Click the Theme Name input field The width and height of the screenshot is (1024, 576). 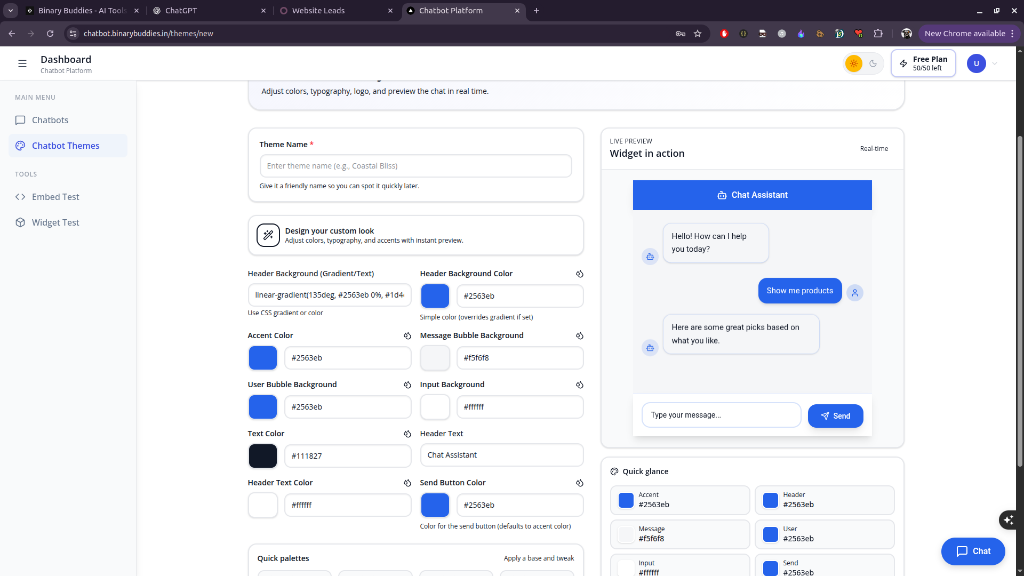coord(415,166)
